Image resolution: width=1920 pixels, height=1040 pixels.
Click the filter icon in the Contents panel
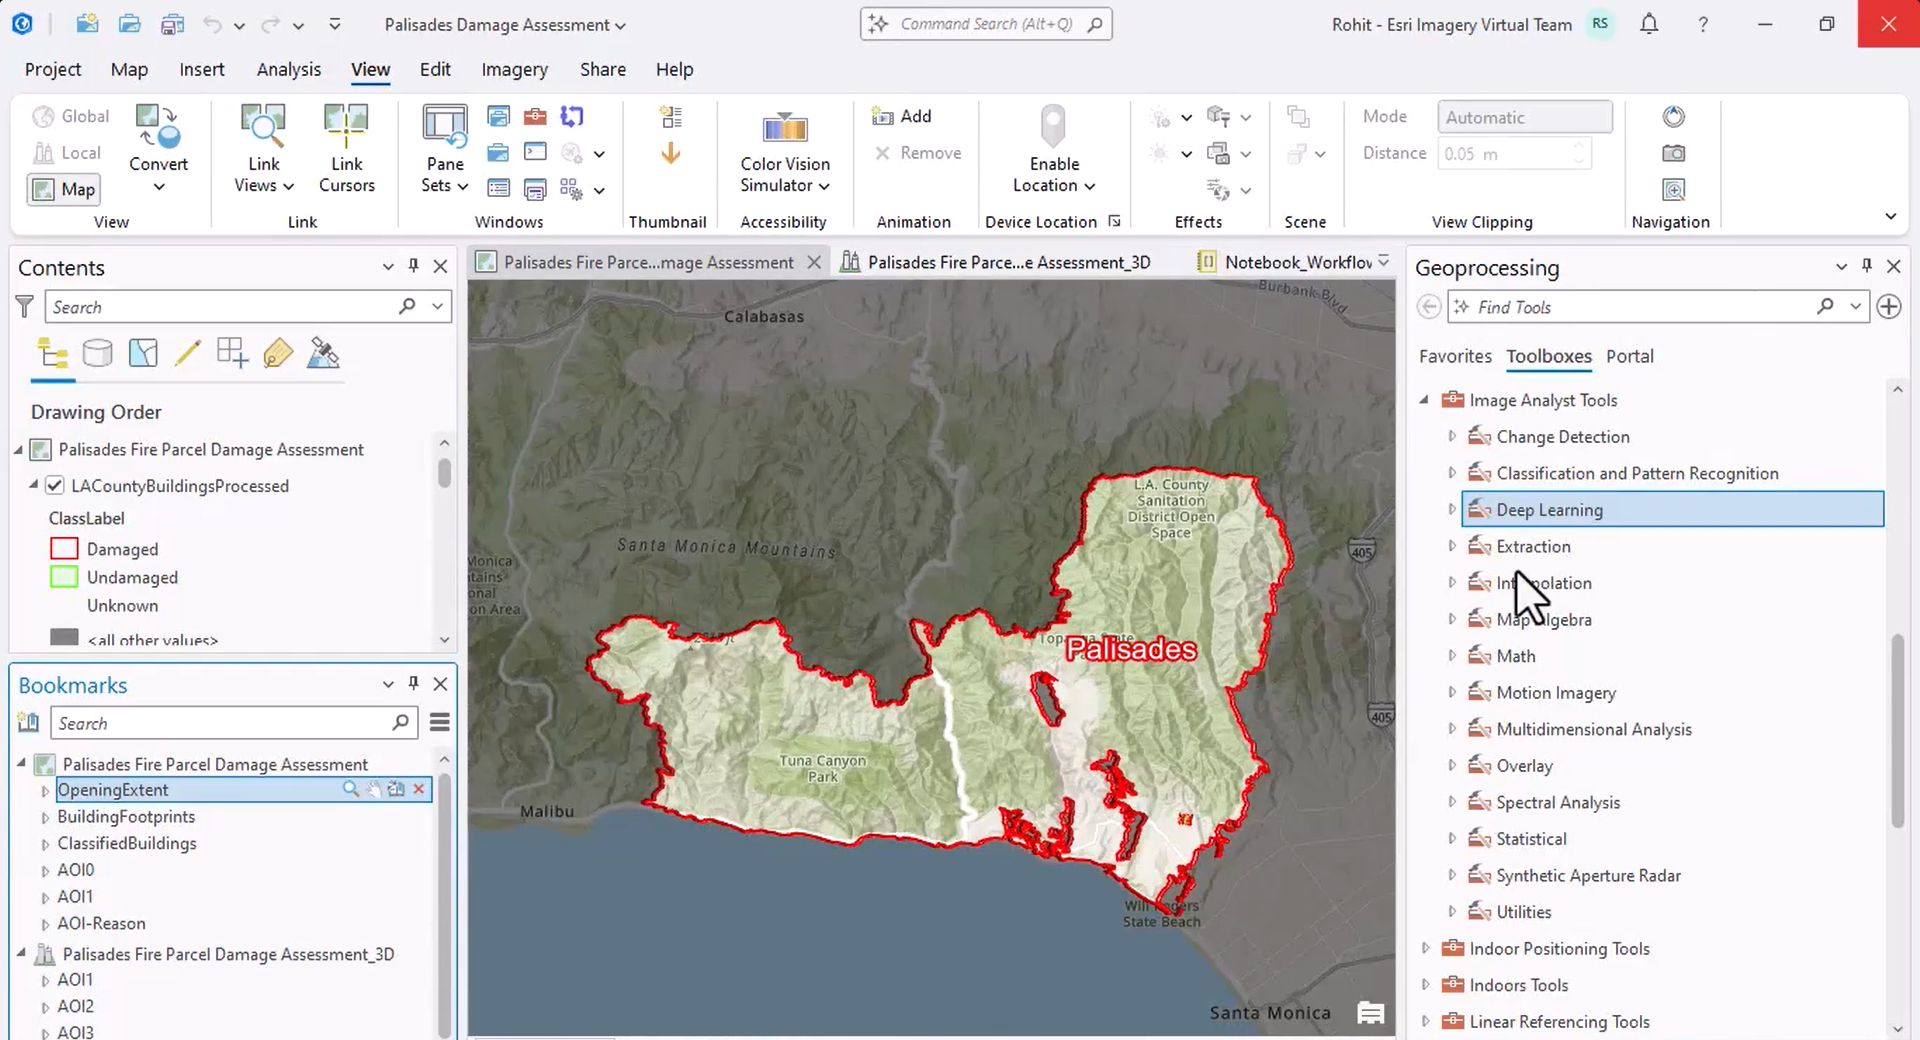tap(25, 306)
